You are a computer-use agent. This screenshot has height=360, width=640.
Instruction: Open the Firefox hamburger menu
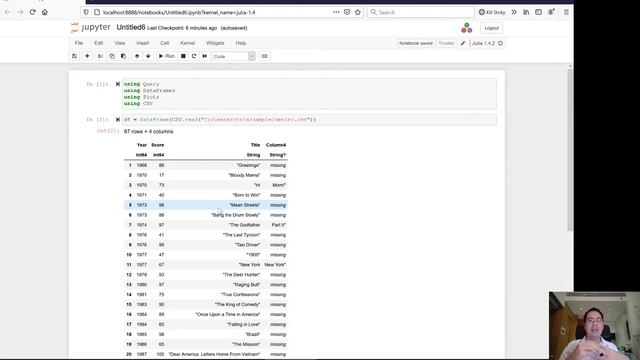tap(566, 12)
